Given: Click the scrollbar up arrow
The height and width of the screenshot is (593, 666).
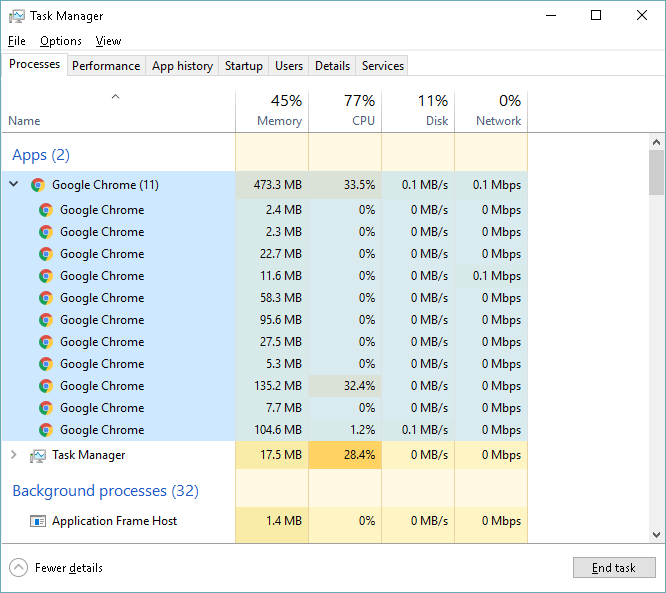Looking at the screenshot, I should coord(656,142).
